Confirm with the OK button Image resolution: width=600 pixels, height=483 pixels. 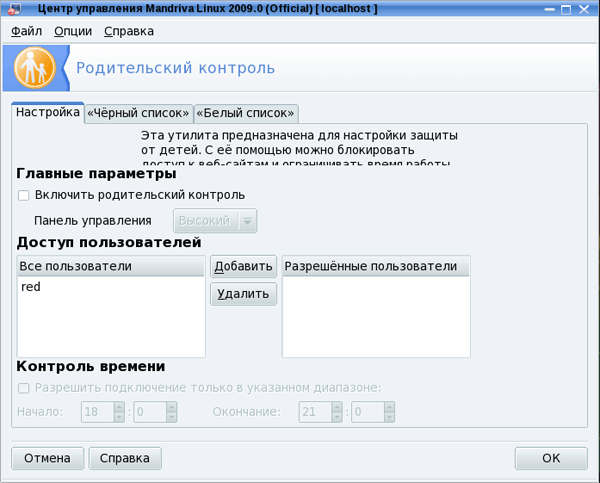tap(551, 458)
